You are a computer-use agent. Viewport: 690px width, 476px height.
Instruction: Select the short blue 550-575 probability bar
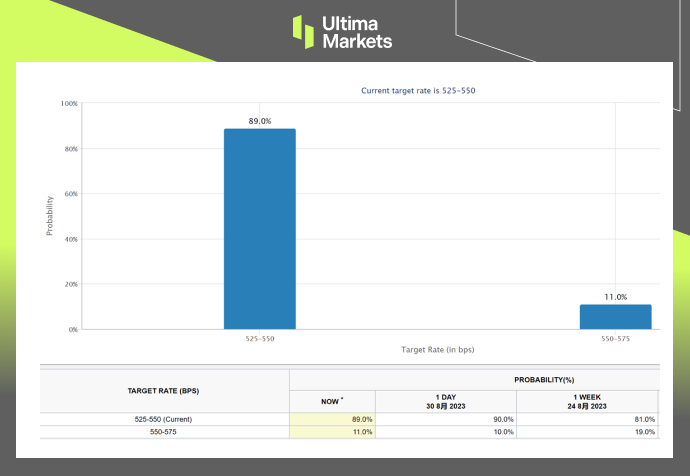(x=616, y=317)
